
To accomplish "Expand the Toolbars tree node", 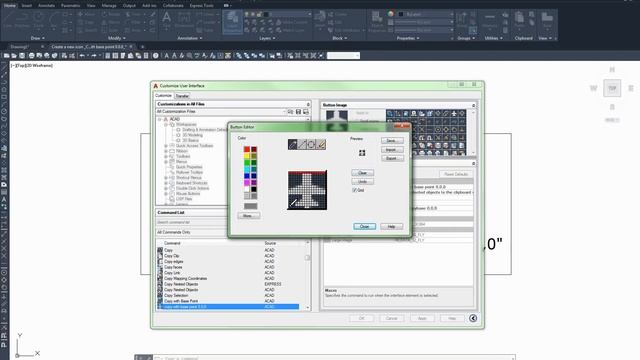I will pyautogui.click(x=166, y=156).
